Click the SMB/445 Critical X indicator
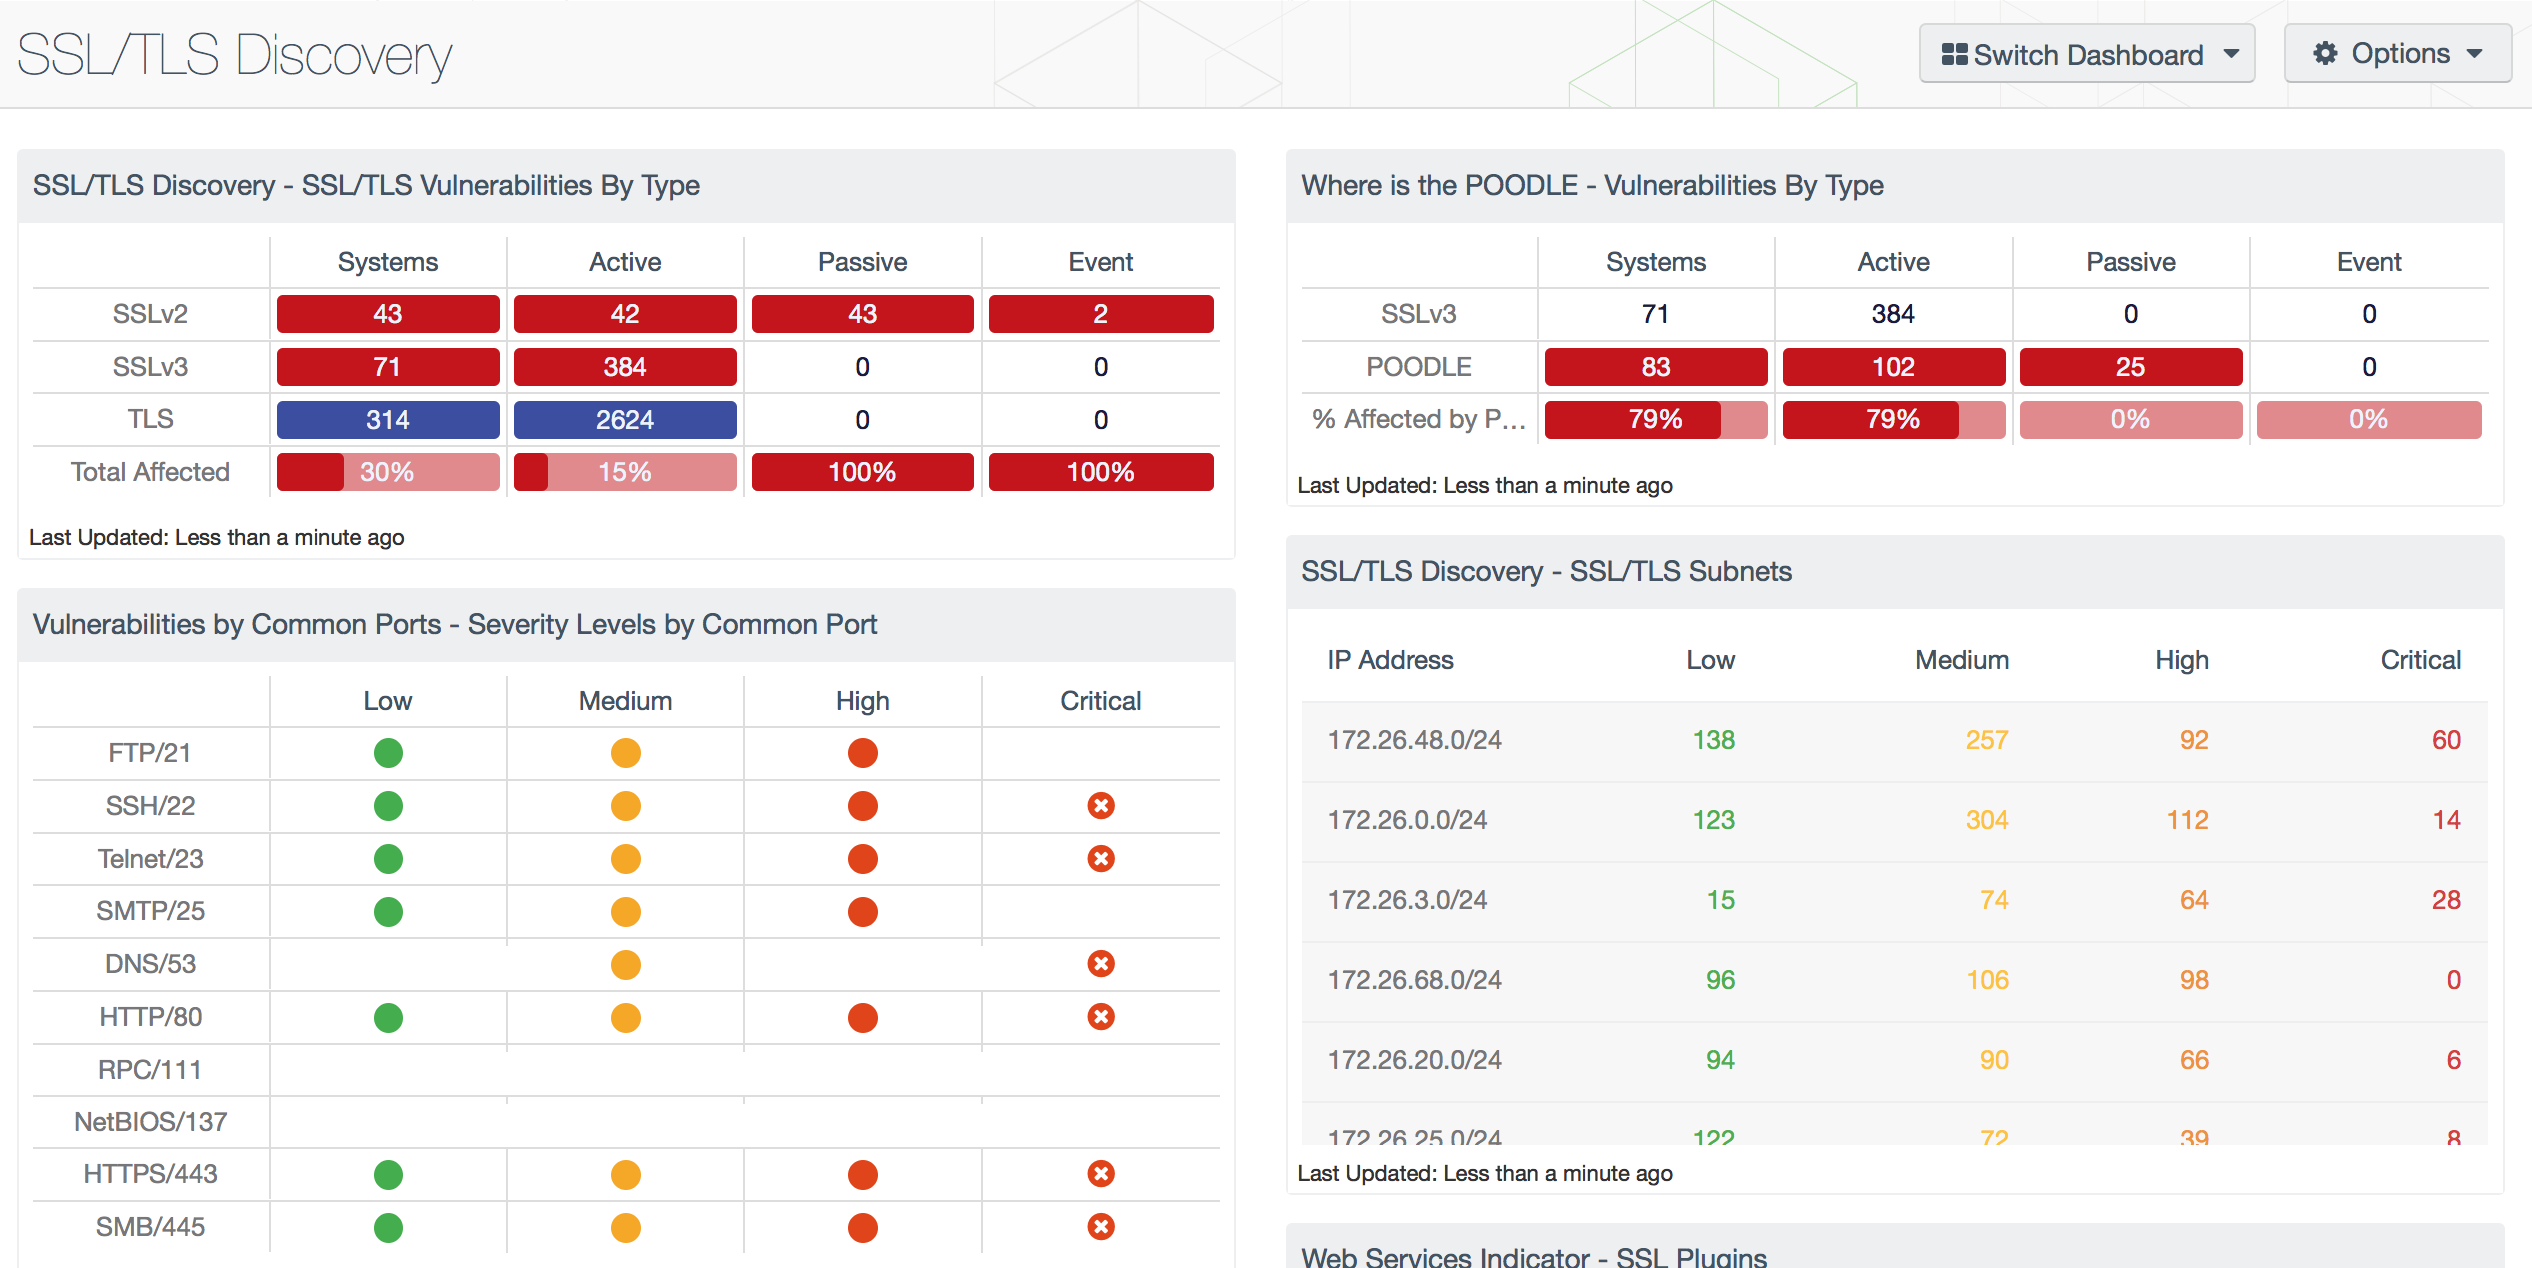Viewport: 2532px width, 1268px height. tap(1101, 1227)
